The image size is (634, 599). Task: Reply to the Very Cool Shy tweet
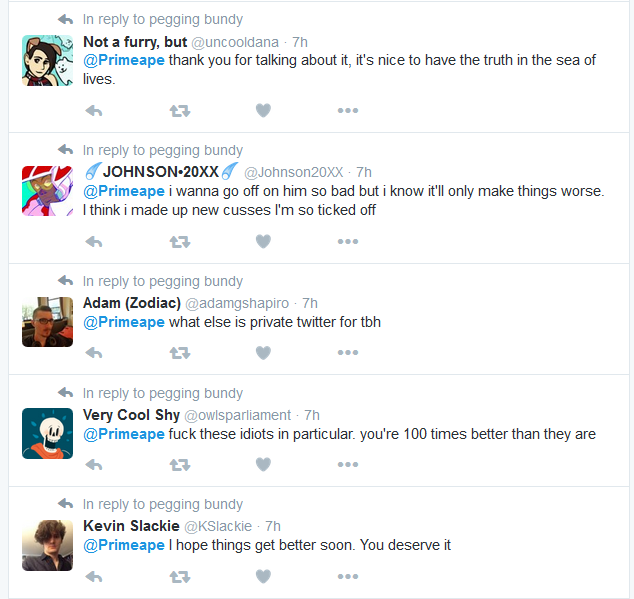tap(94, 464)
